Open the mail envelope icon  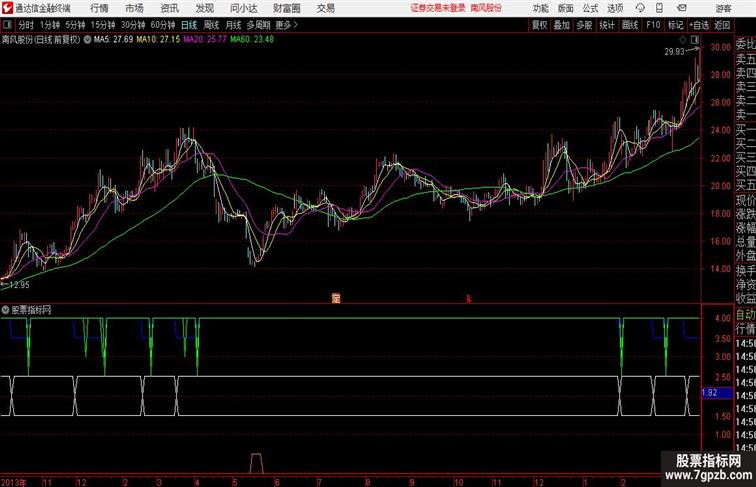pyautogui.click(x=682, y=8)
